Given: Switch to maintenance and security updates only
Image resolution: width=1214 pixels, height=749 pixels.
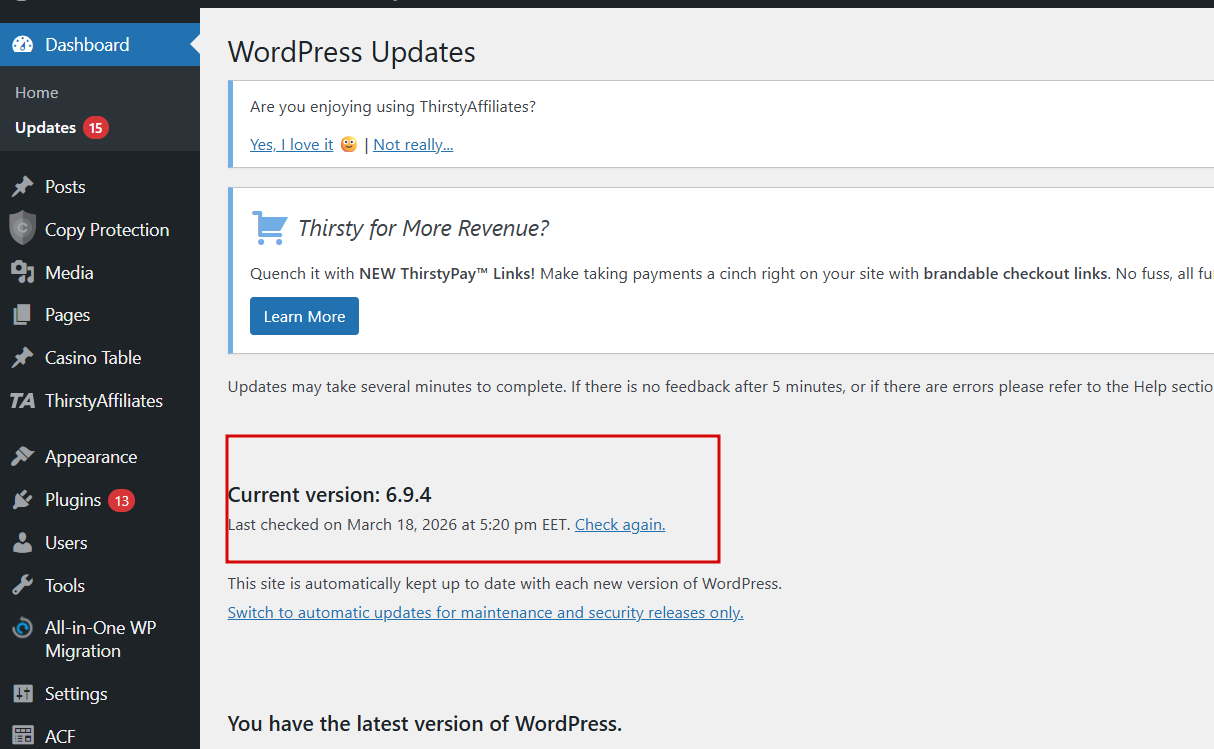Looking at the screenshot, I should tap(485, 613).
